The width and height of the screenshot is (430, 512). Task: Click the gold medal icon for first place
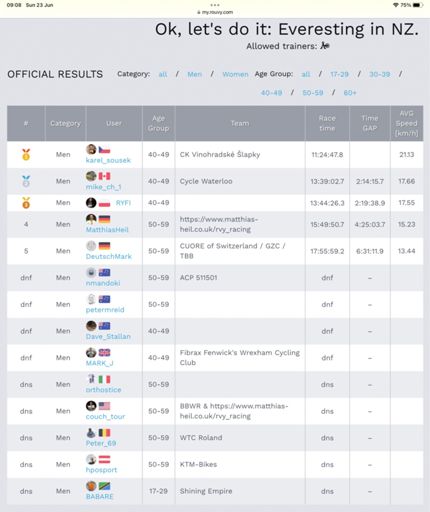(x=26, y=155)
